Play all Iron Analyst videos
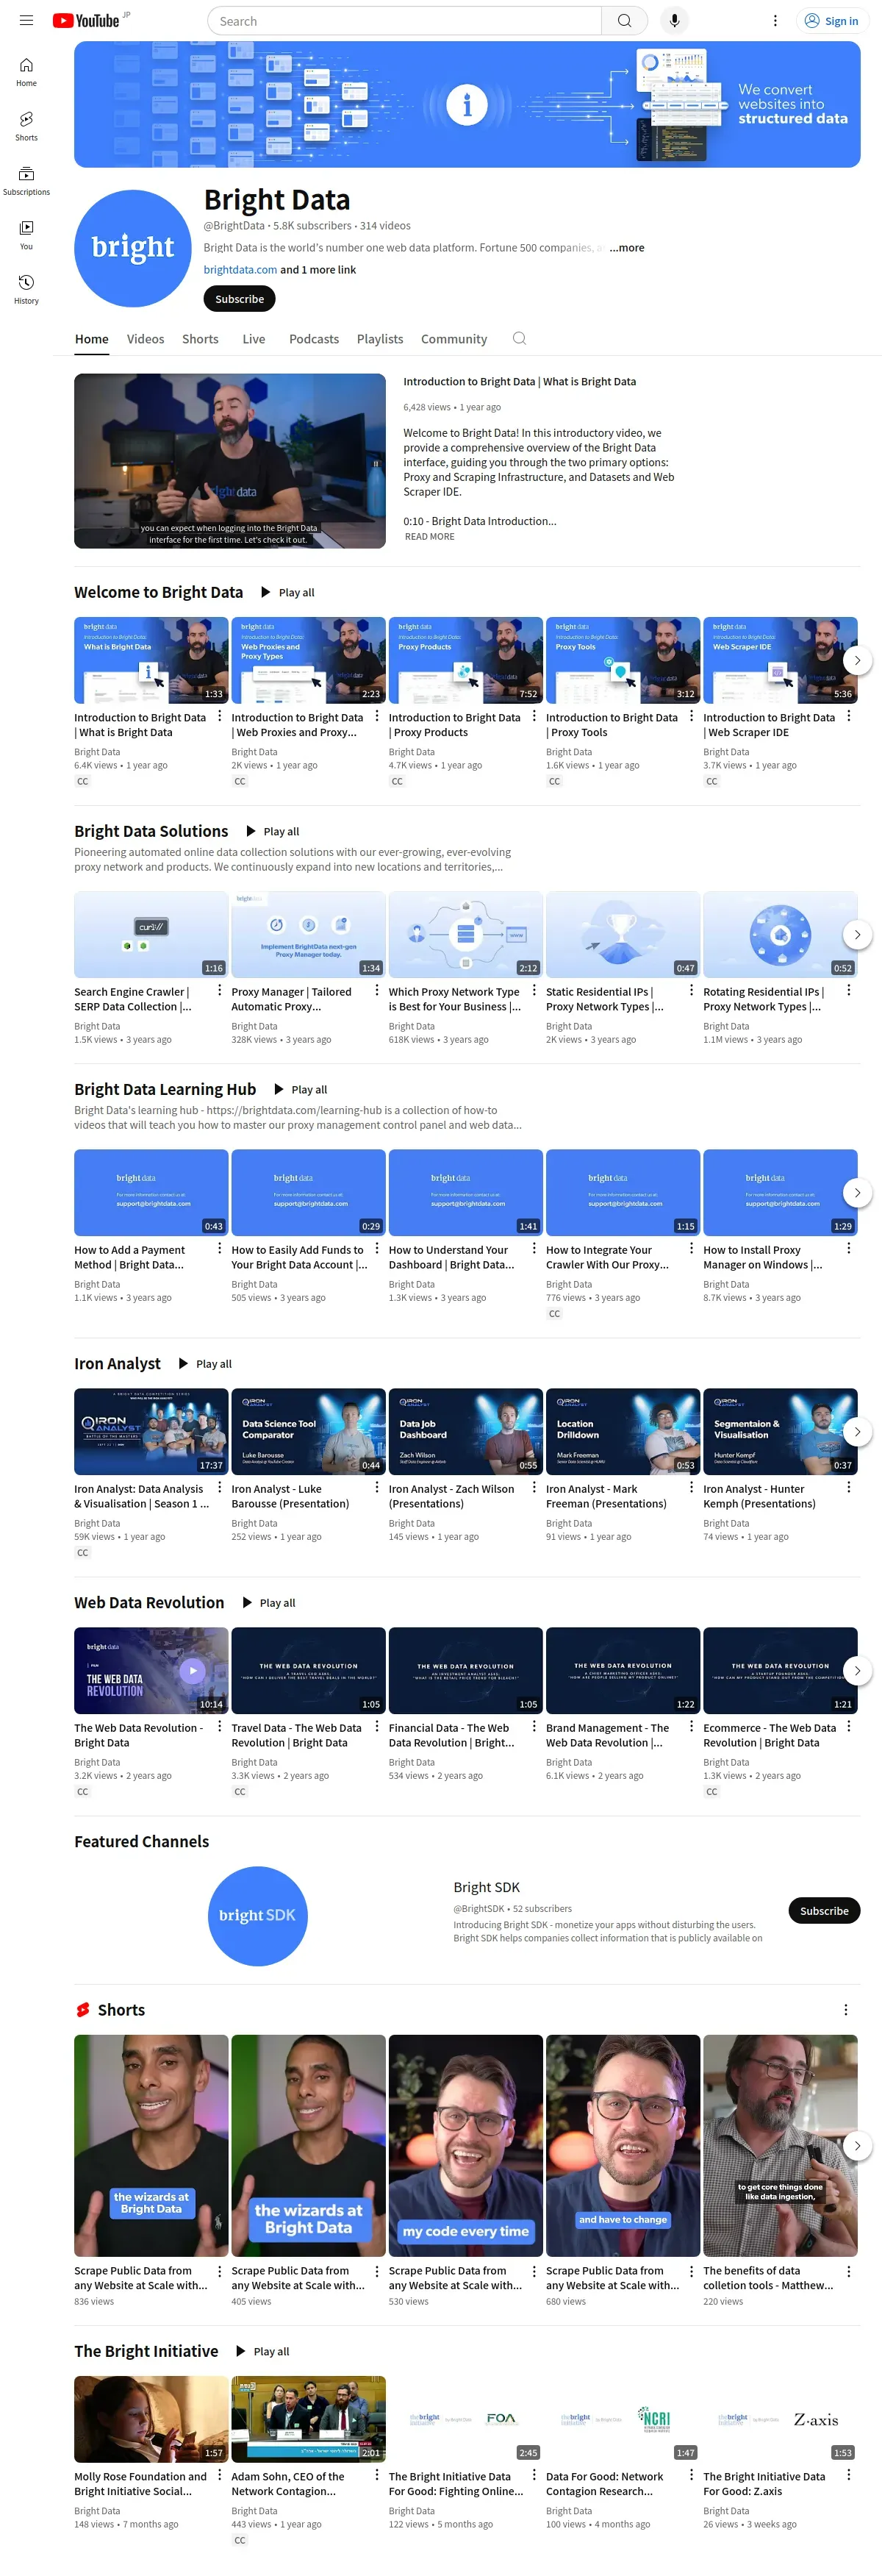Viewport: 882px width, 2576px height. click(x=204, y=1363)
